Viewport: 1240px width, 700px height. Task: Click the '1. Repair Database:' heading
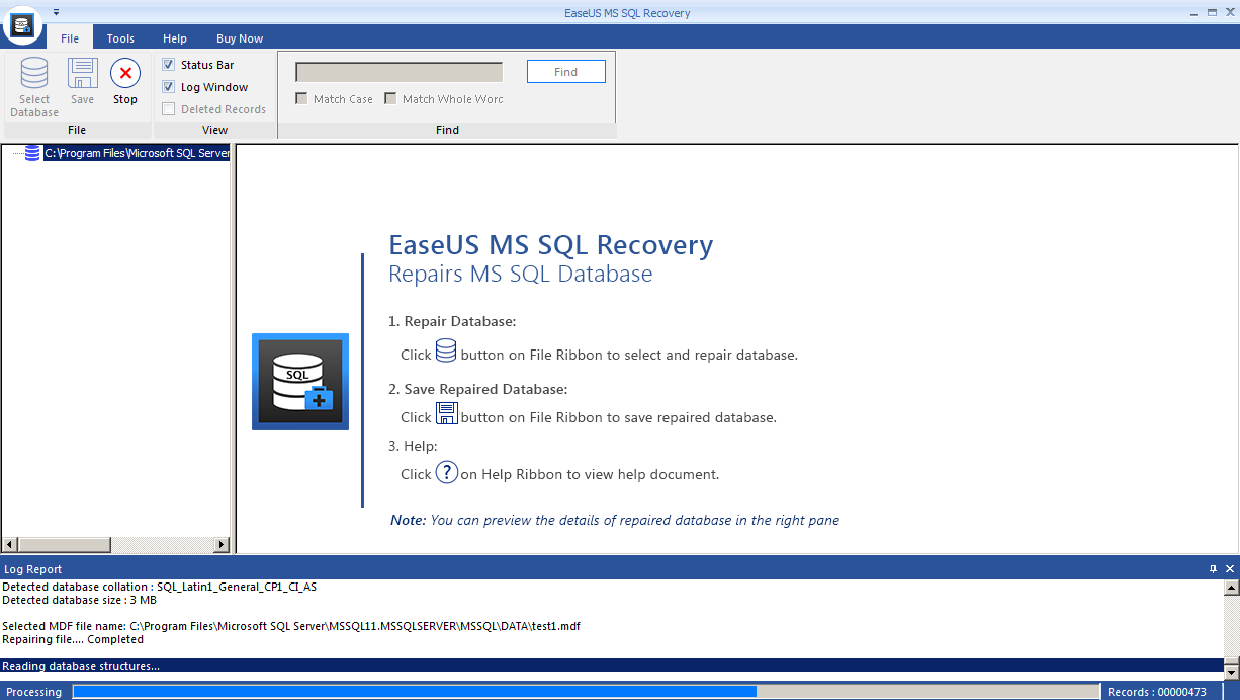tap(452, 322)
